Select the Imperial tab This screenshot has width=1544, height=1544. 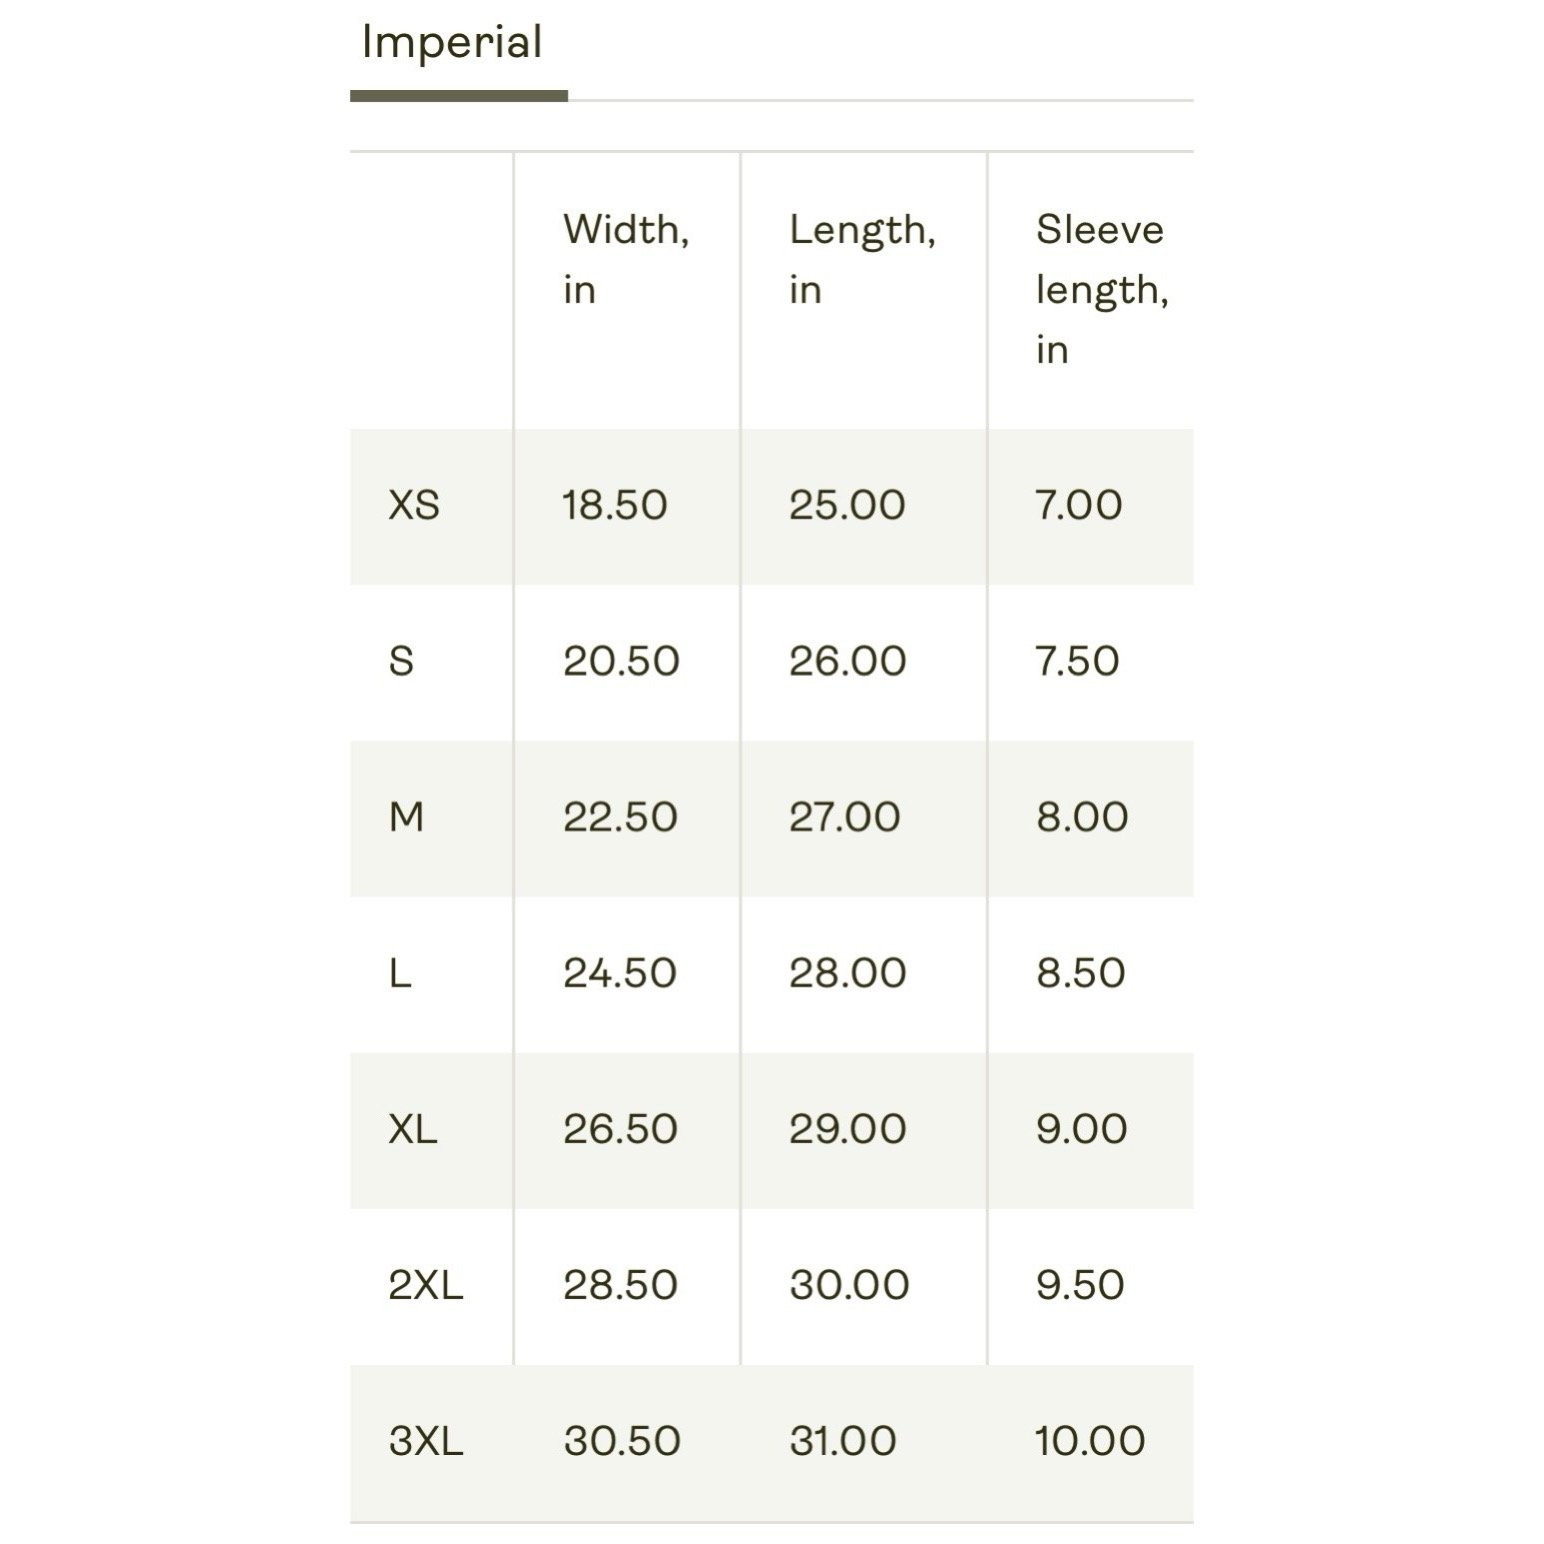coord(452,44)
